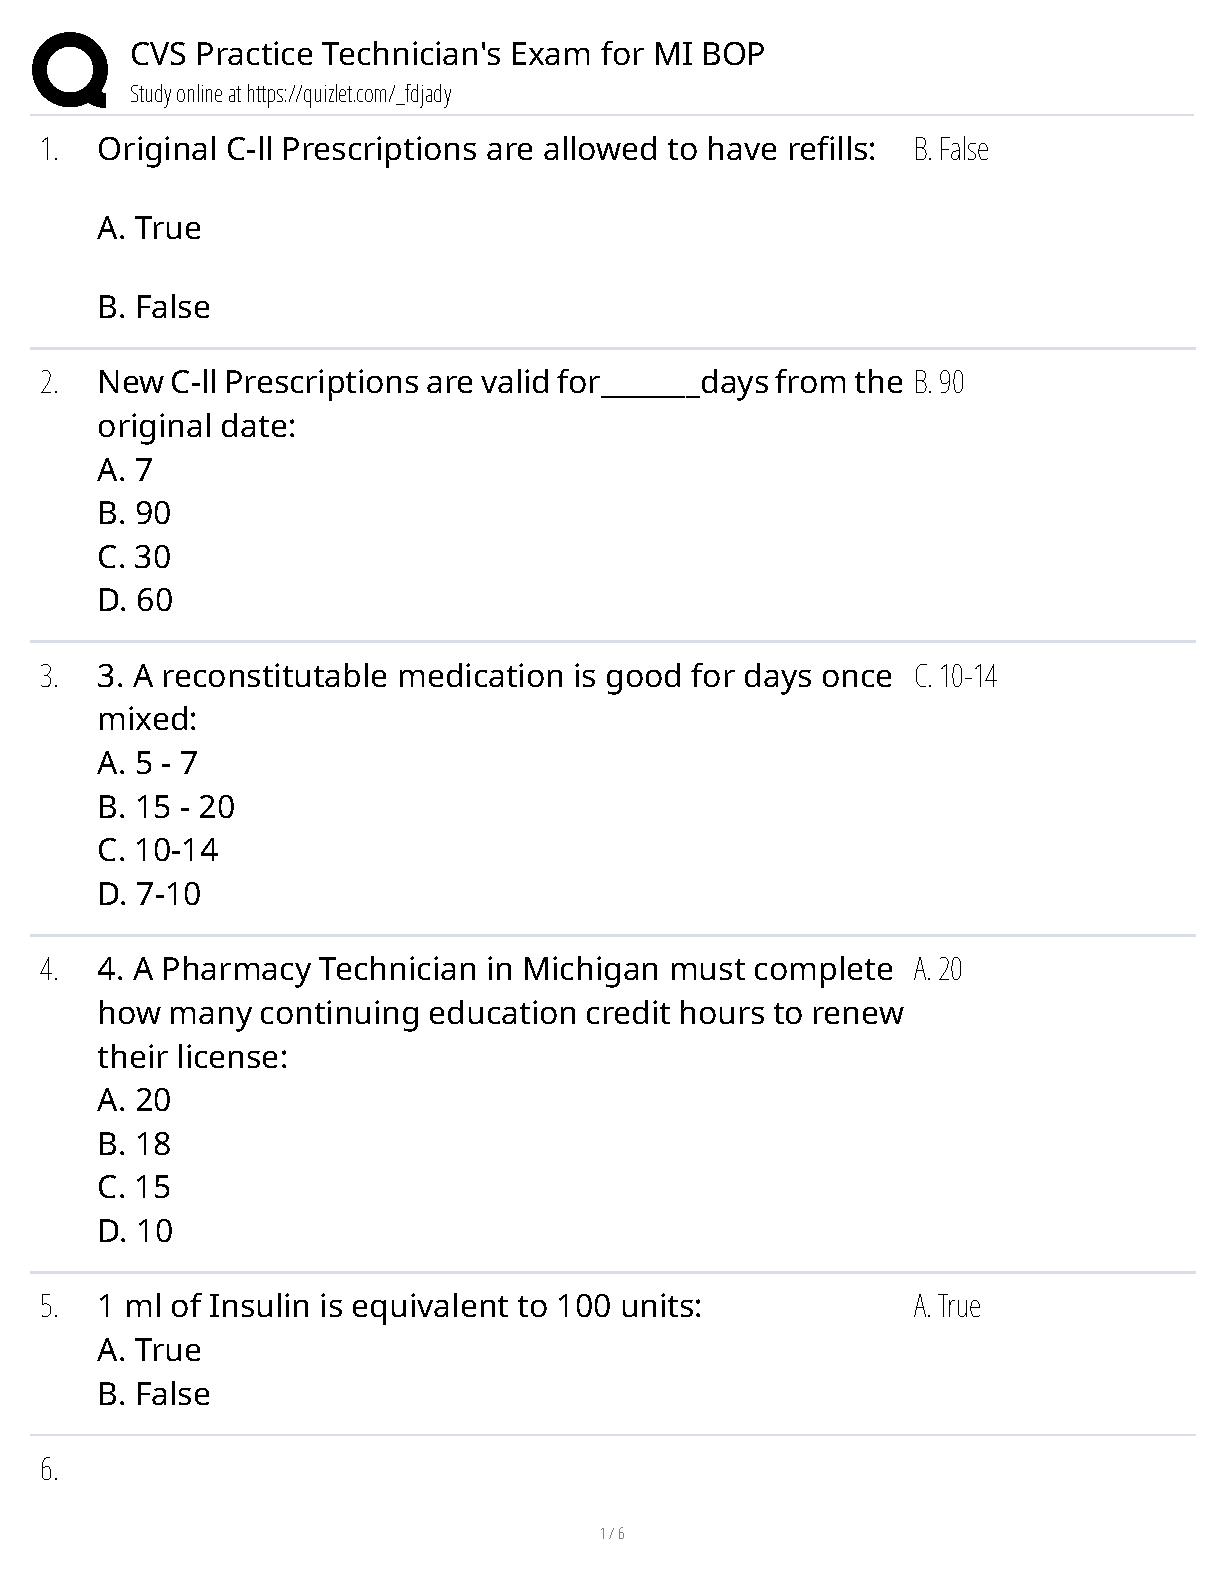
Task: Choose option B. 18 in question 4
Action: pos(134,1144)
